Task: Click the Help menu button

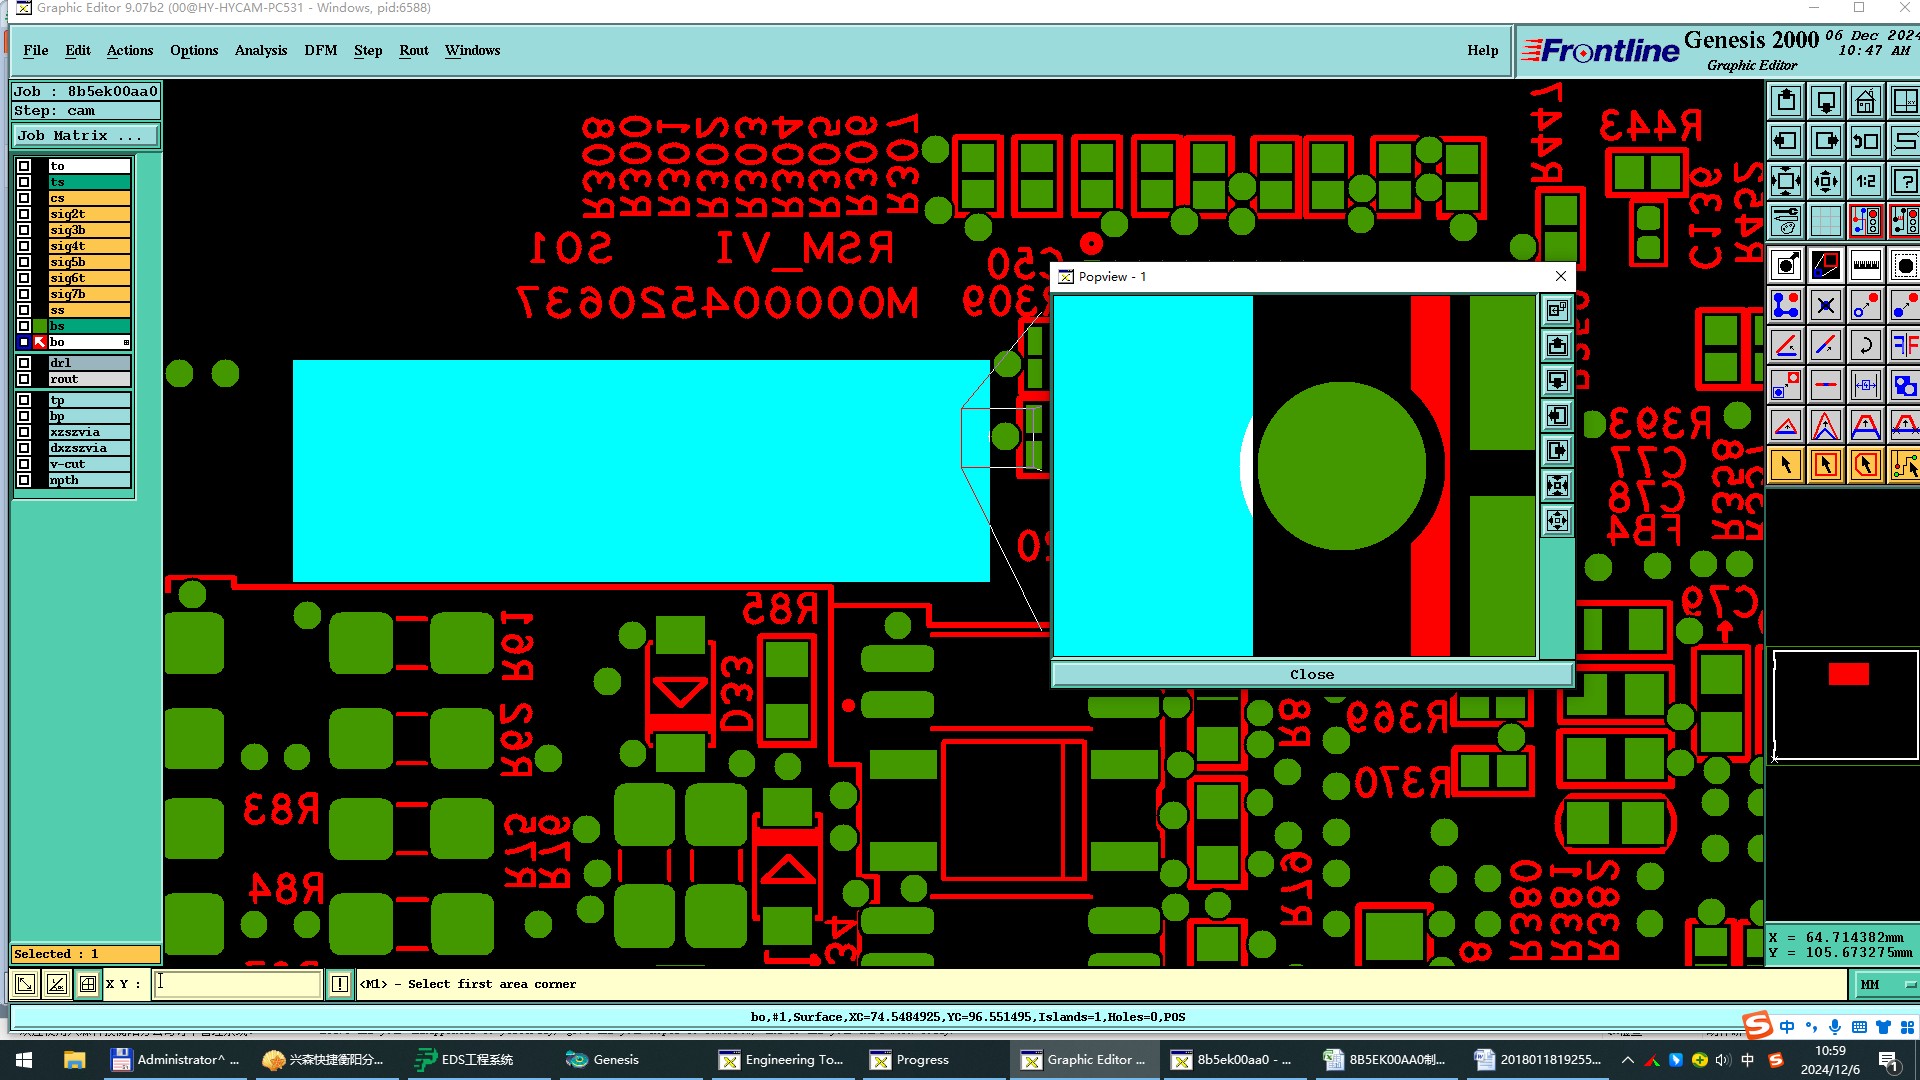Action: (1482, 50)
